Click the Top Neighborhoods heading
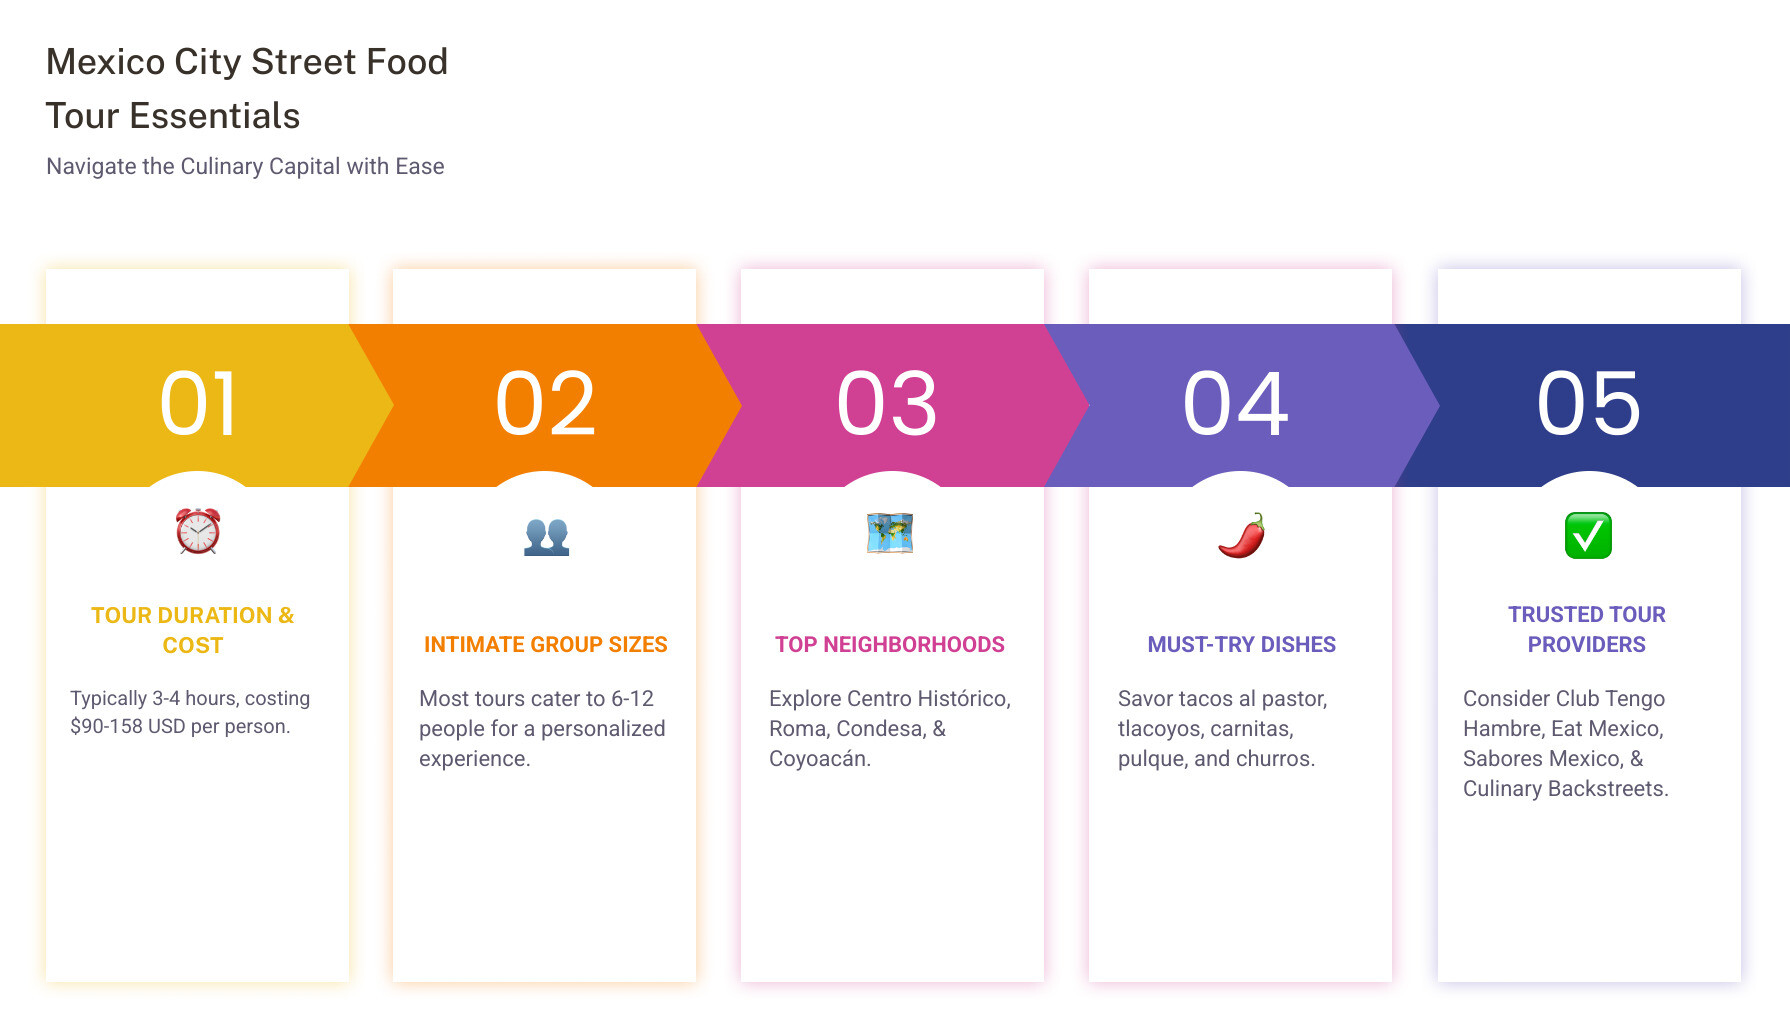Image resolution: width=1790 pixels, height=1024 pixels. [x=890, y=645]
